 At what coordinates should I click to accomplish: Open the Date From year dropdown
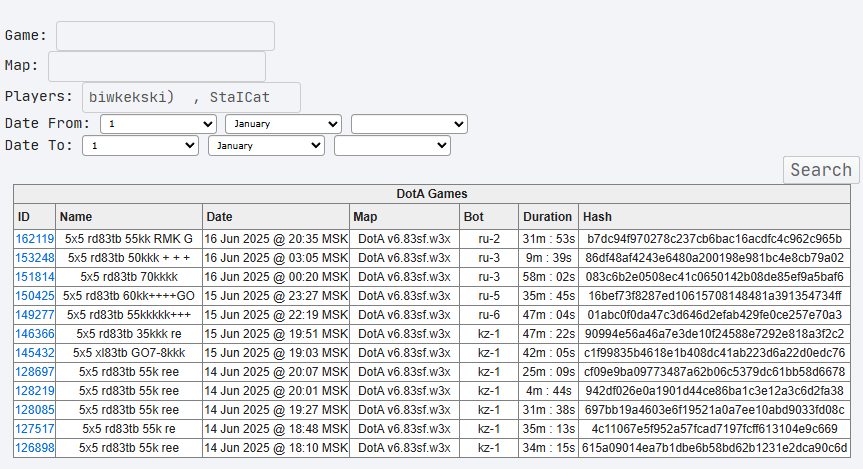click(409, 124)
